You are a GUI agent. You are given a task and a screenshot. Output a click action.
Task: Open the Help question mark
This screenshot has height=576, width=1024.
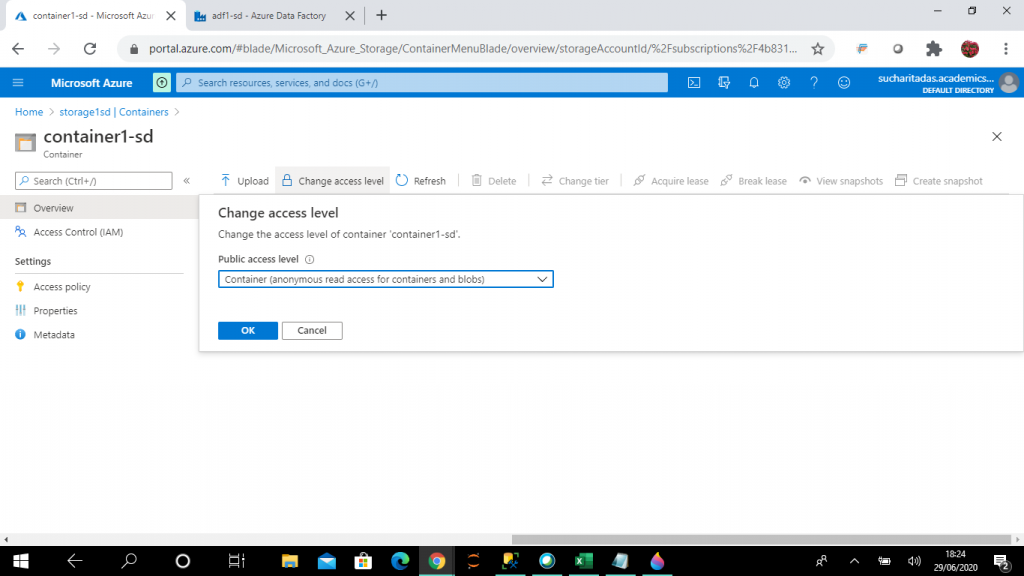tap(814, 83)
